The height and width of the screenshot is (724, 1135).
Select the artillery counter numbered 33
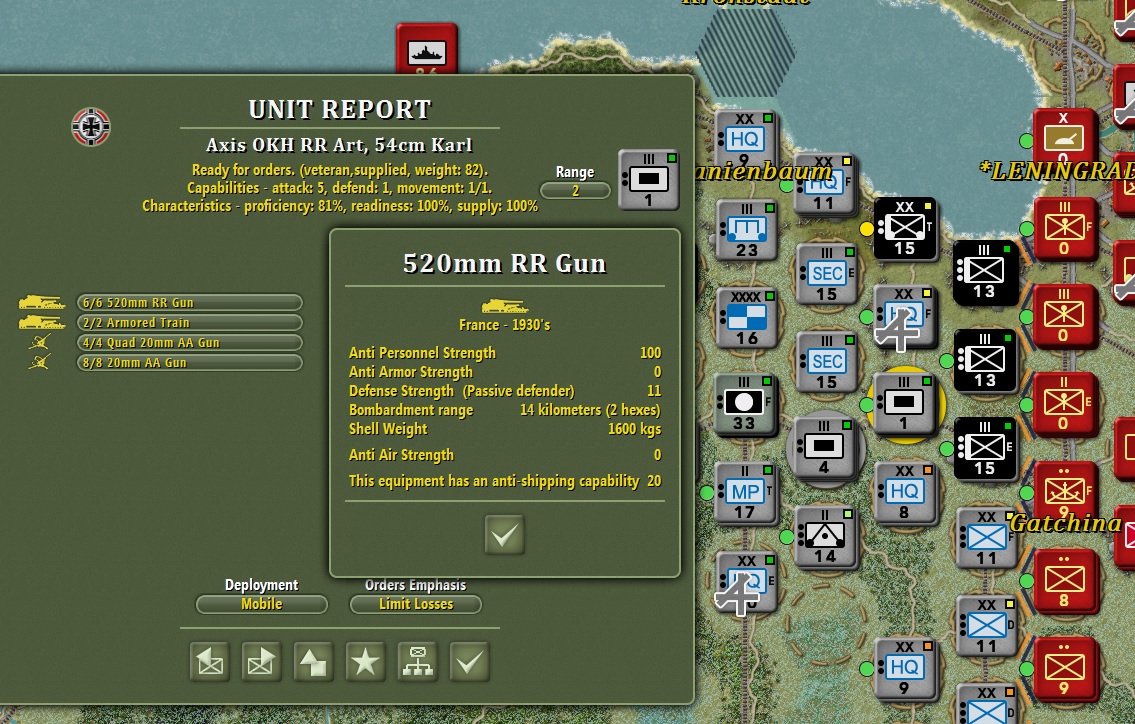(745, 404)
